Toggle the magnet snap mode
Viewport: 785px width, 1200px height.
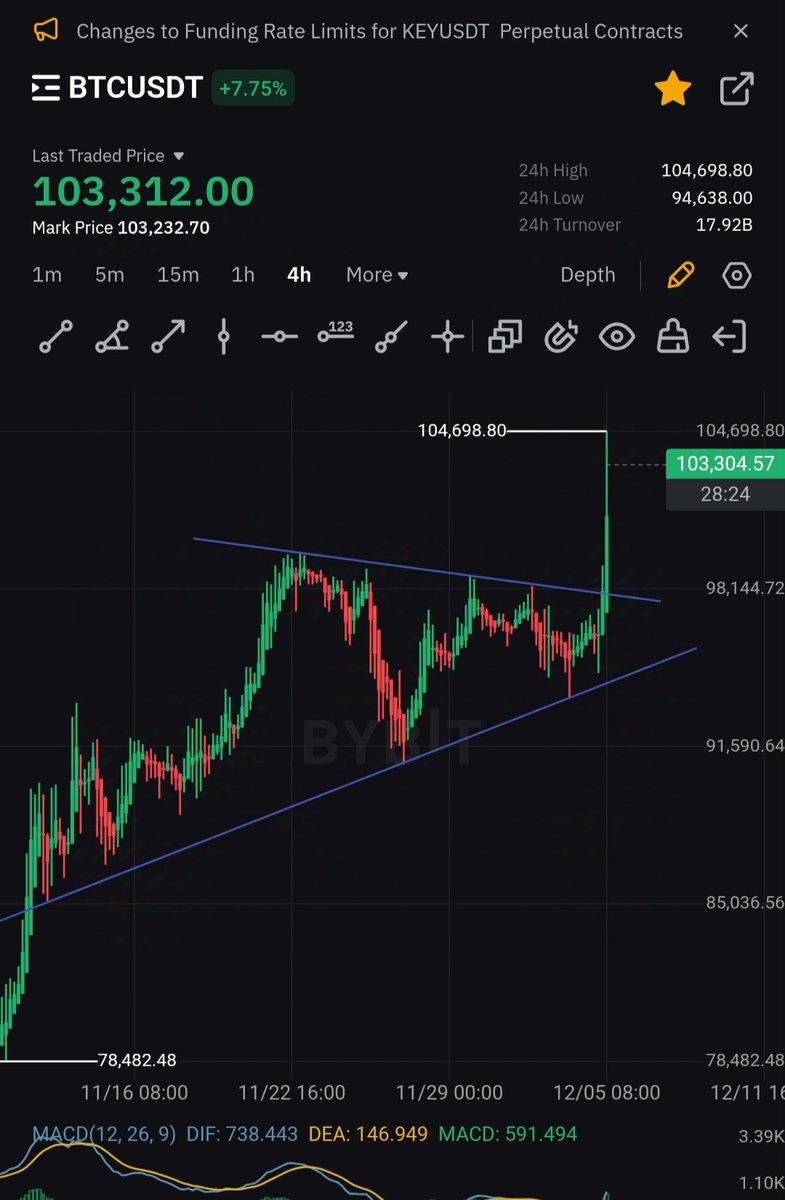pyautogui.click(x=561, y=337)
